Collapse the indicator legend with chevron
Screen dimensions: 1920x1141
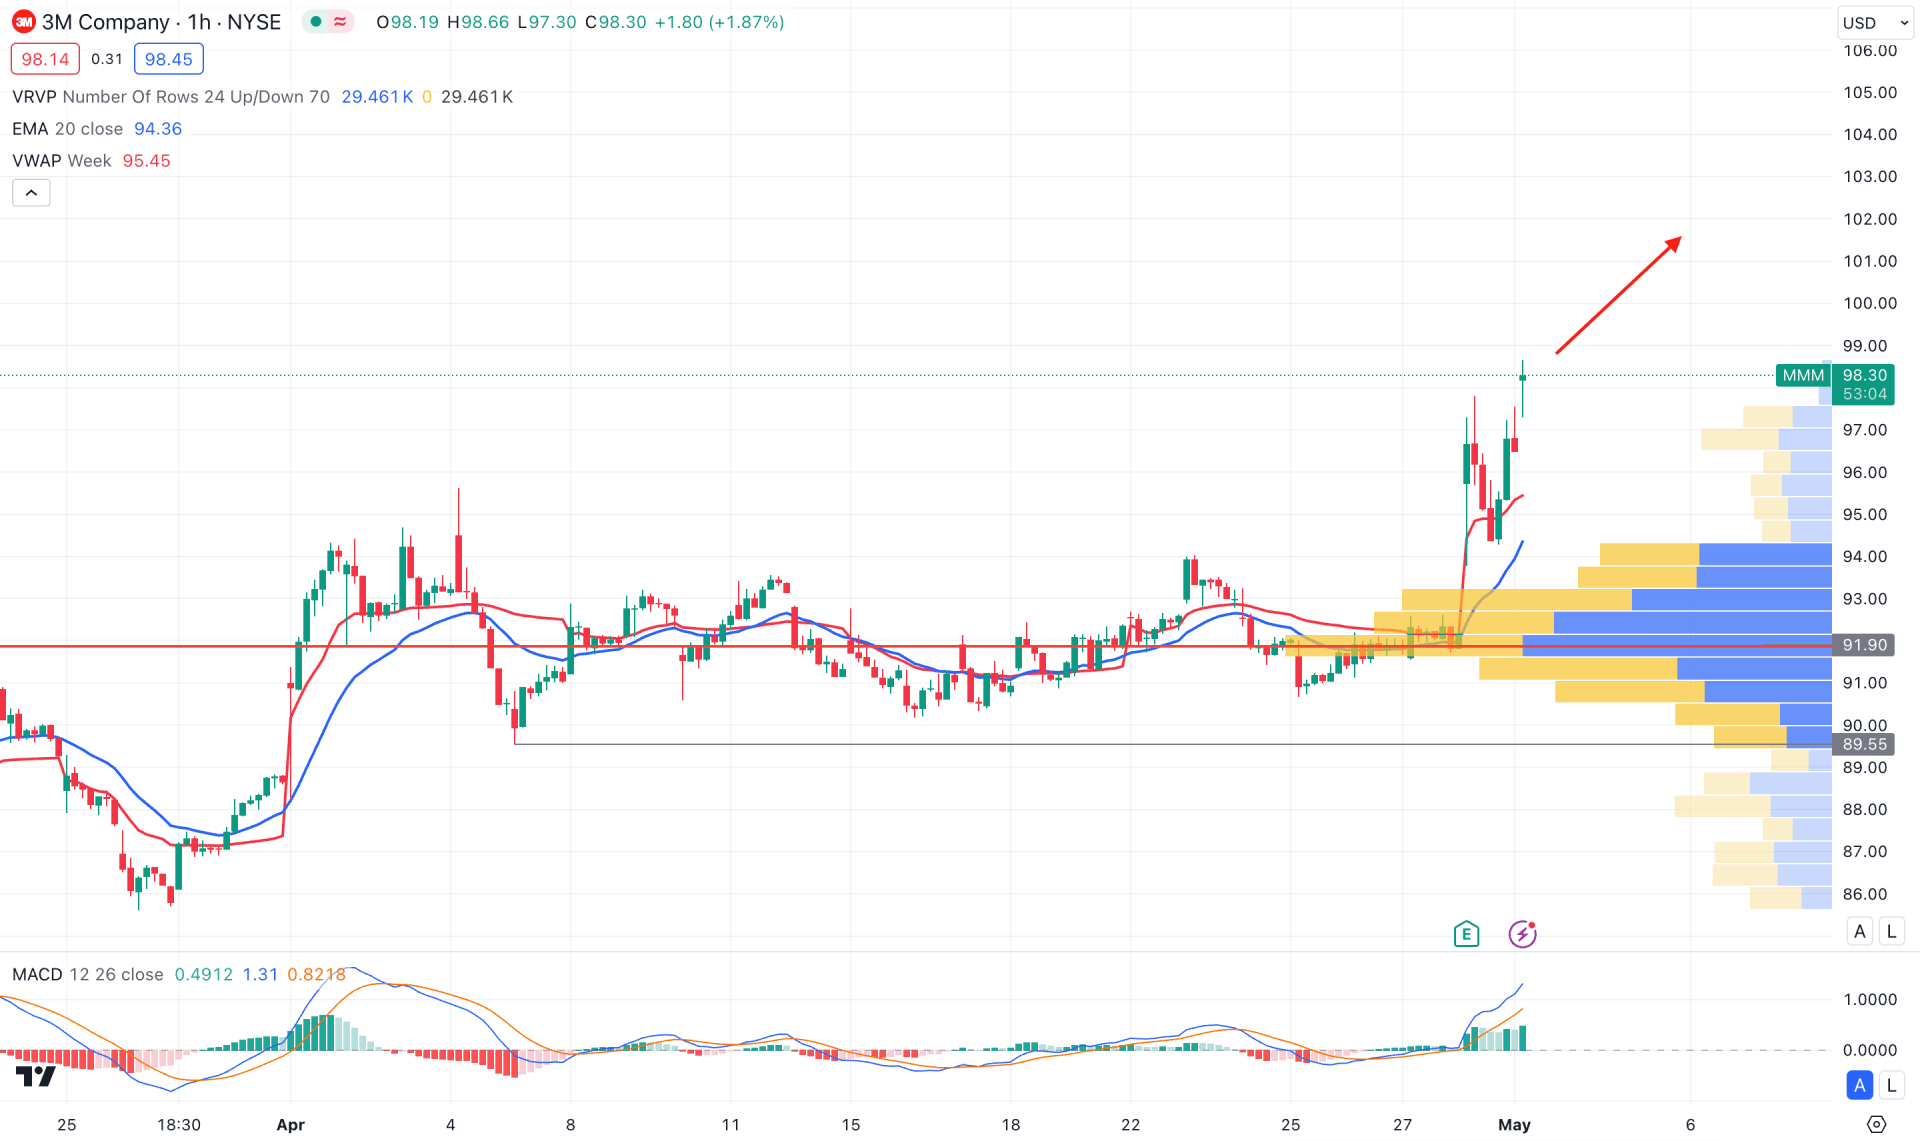(x=31, y=193)
